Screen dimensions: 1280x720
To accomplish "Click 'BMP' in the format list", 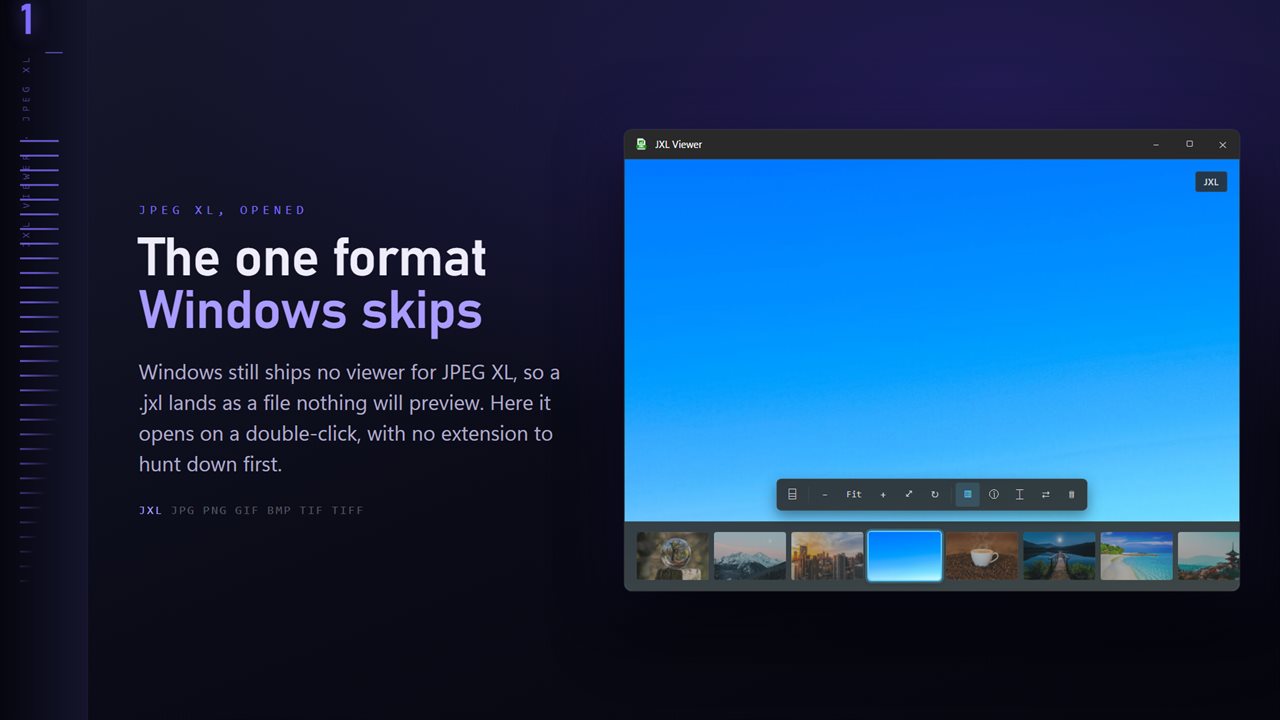I will click(279, 510).
